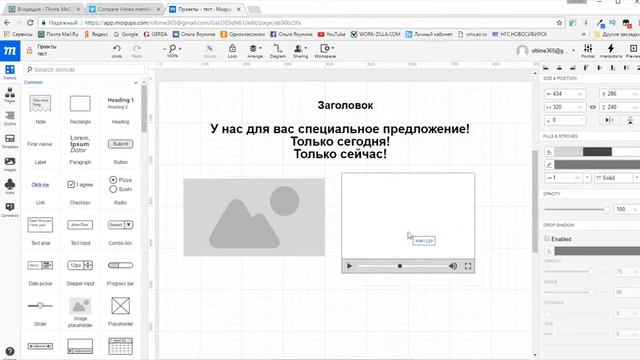Open the YouTube bookmark
Viewport: 640px width, 360px height.
(331, 34)
